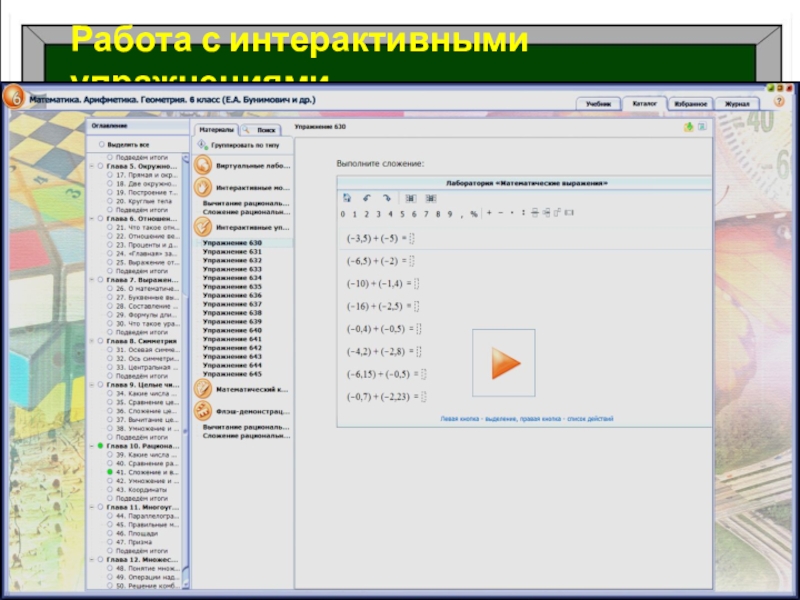The width and height of the screenshot is (800, 600).
Task: Insert the percent sign symbol
Action: point(474,214)
